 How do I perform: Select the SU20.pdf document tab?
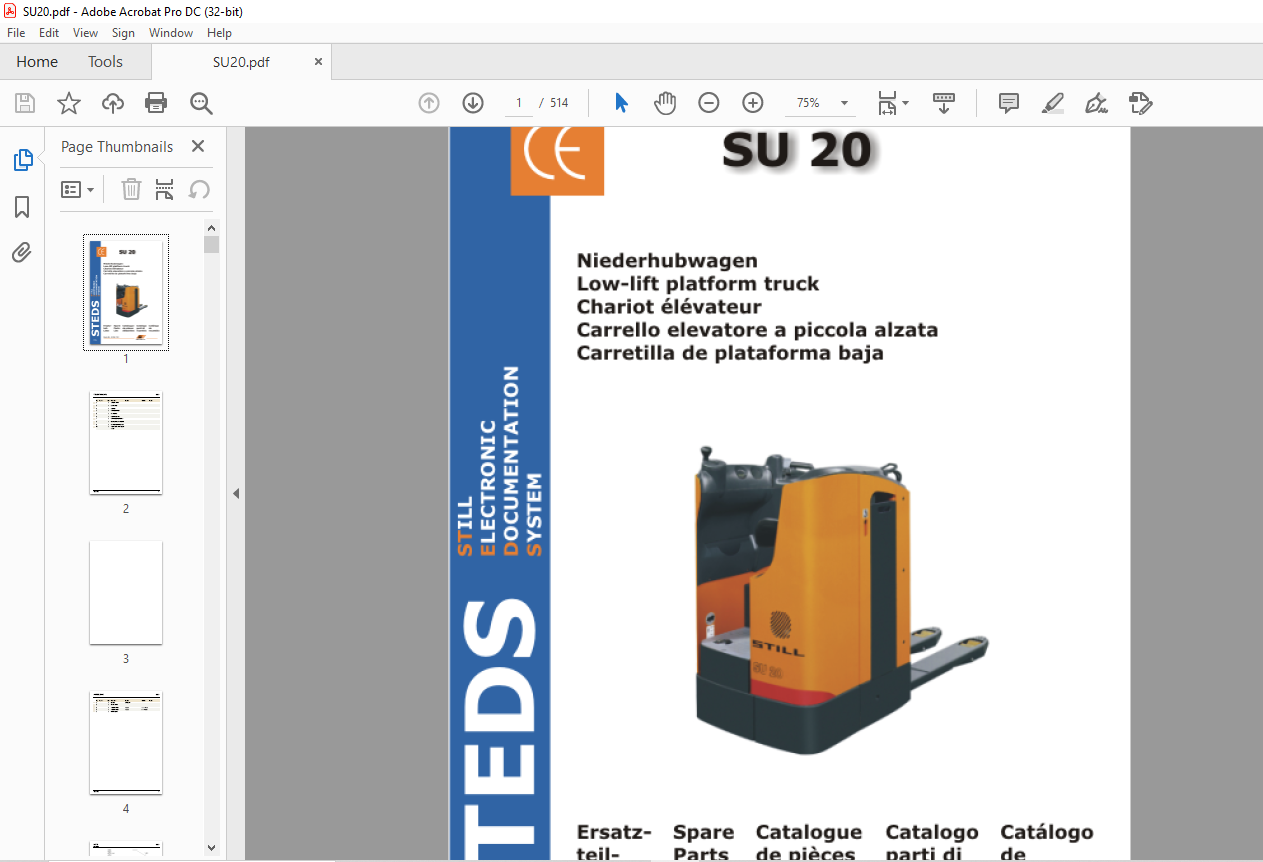point(241,62)
